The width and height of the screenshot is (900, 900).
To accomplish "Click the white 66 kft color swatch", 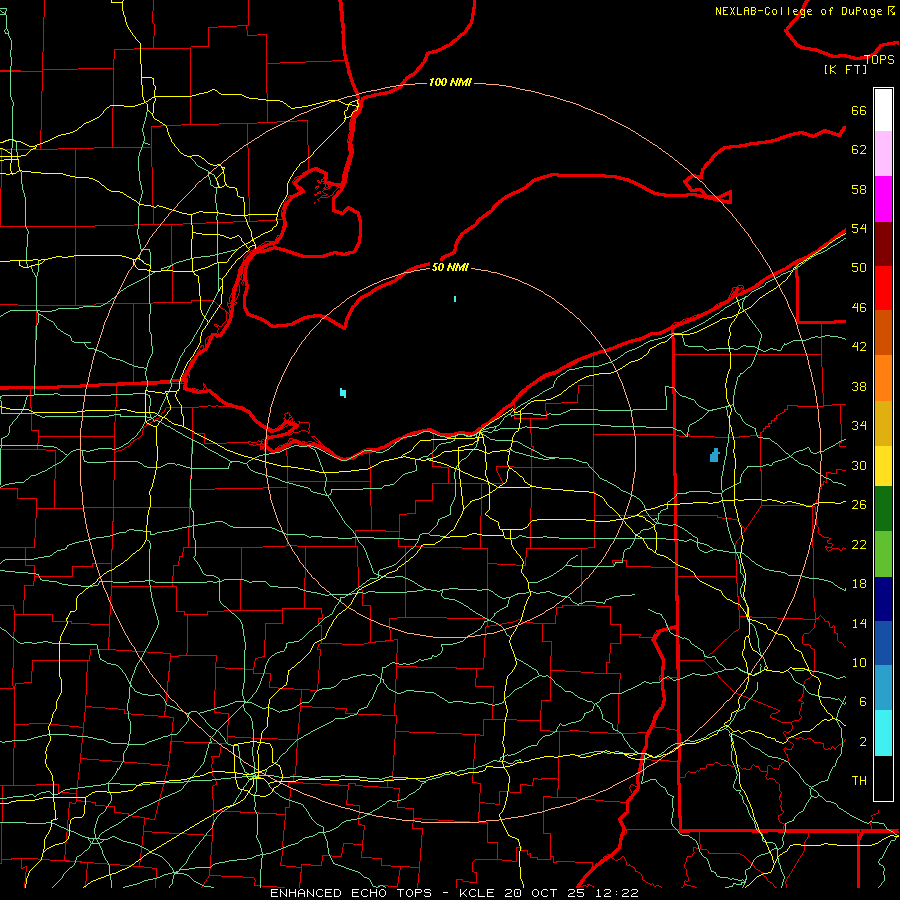I will click(x=883, y=110).
